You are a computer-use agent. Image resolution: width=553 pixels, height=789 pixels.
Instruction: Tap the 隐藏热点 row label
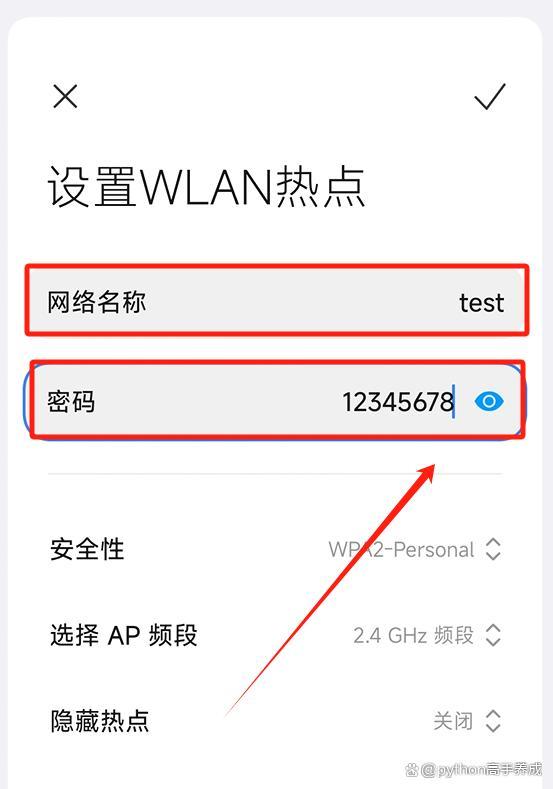coord(100,721)
